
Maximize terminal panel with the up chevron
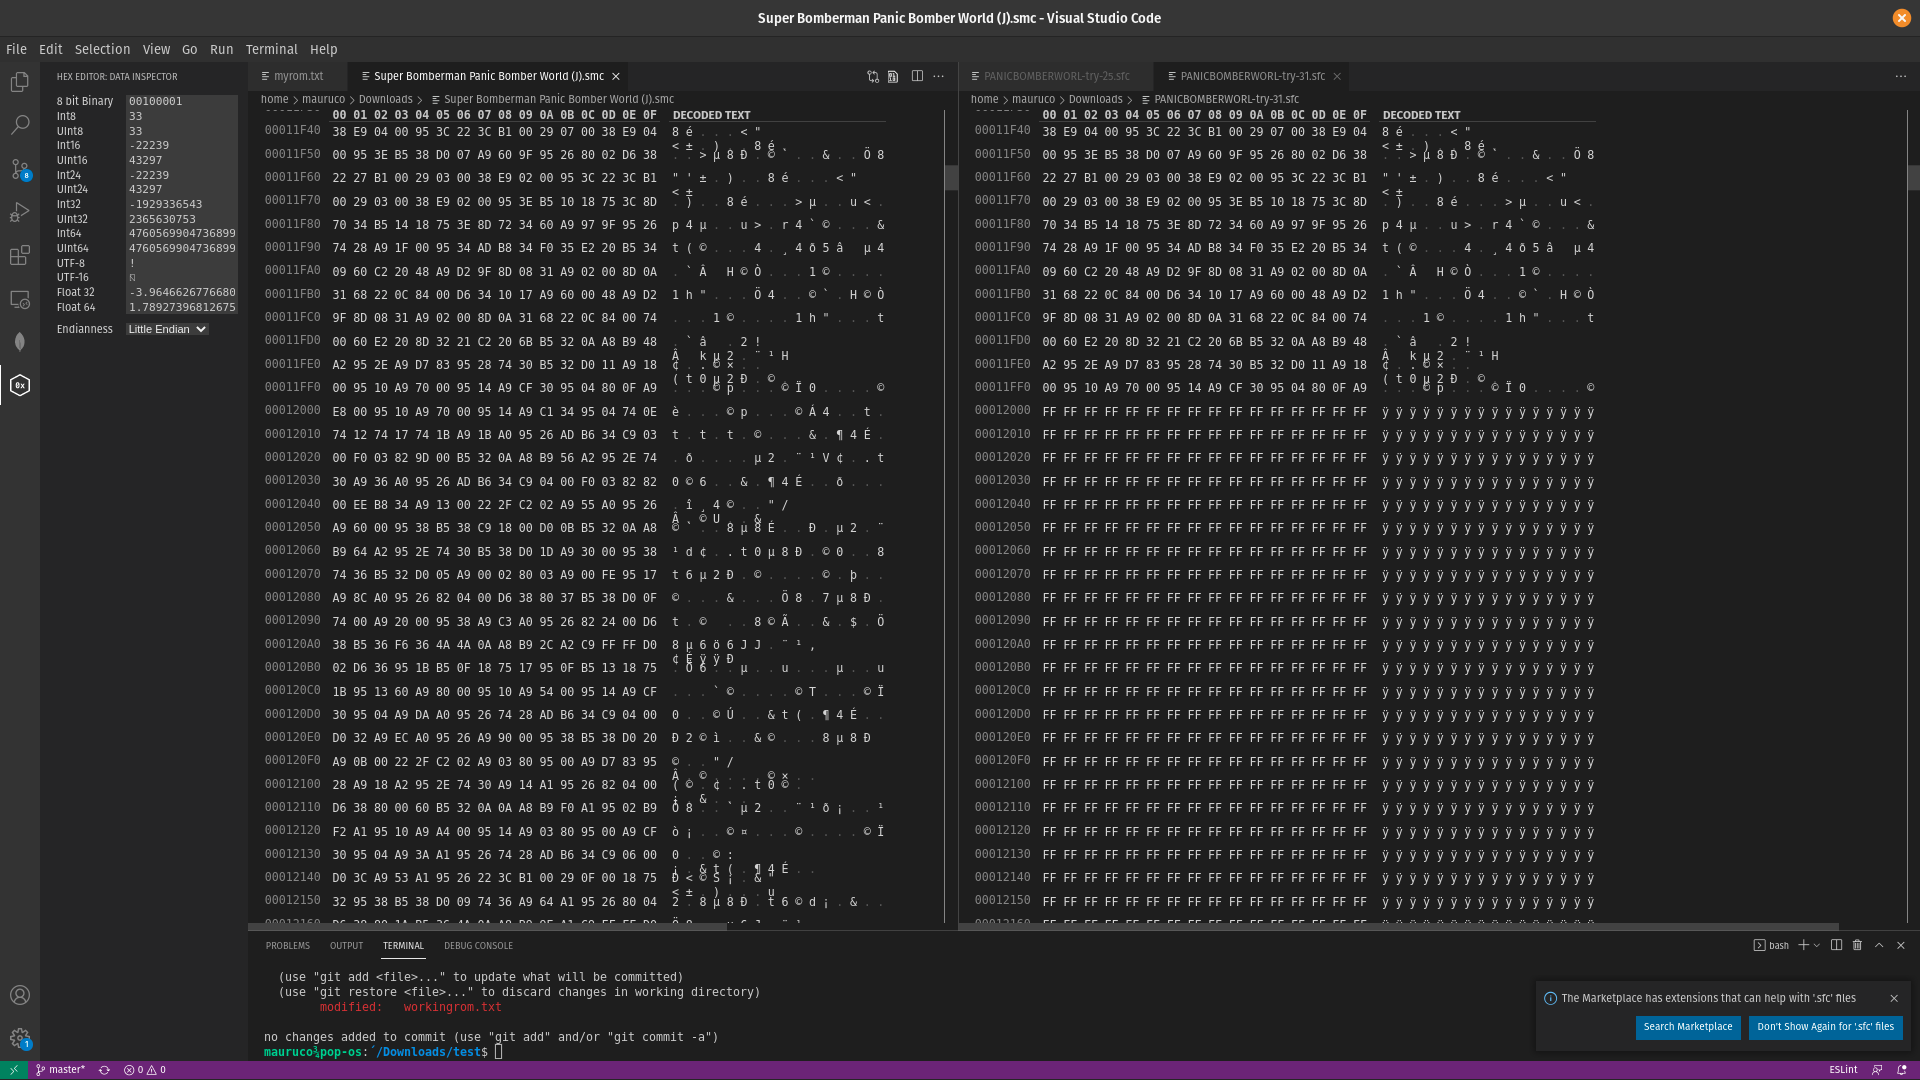[x=1879, y=945]
